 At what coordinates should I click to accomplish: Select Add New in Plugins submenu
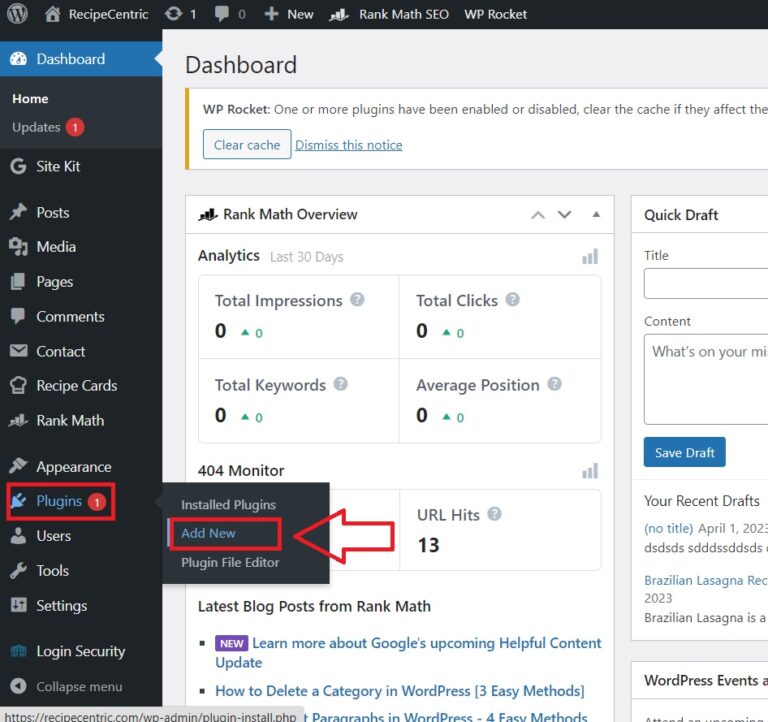click(208, 533)
